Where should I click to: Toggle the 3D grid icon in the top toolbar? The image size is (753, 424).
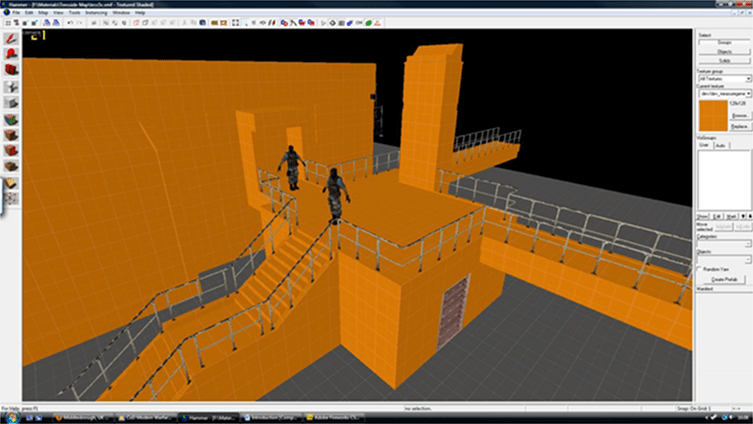pyautogui.click(x=17, y=23)
